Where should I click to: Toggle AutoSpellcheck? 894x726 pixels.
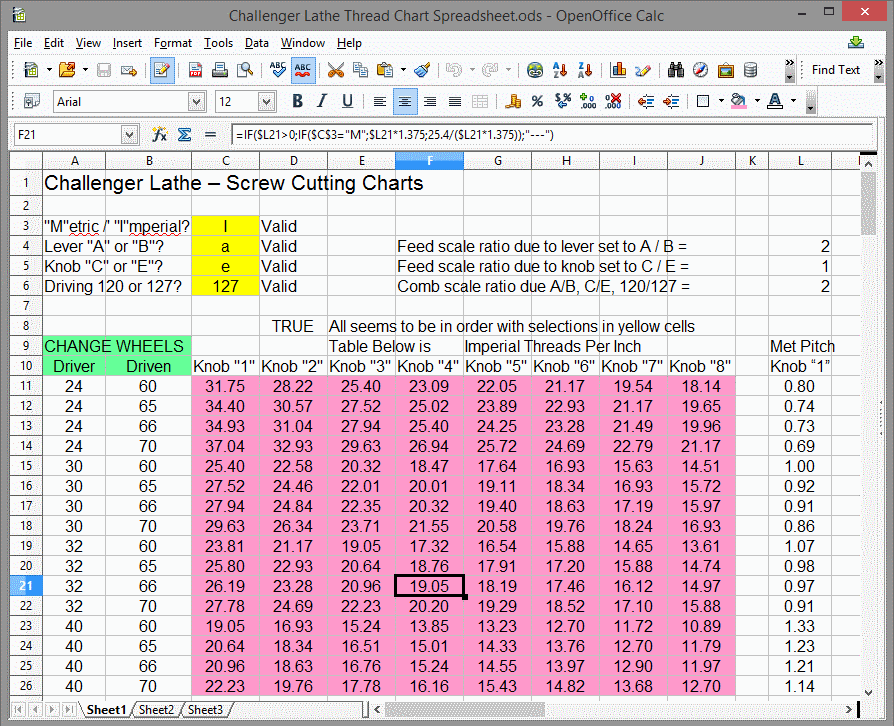point(303,70)
